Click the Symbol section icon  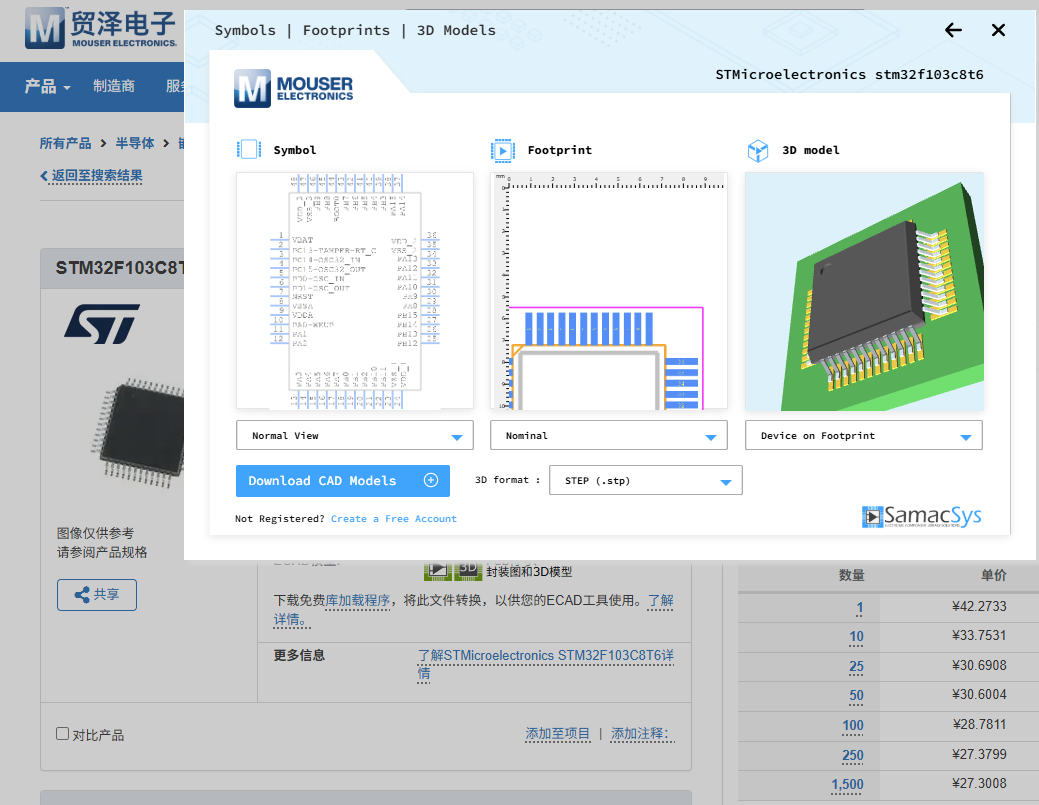(x=249, y=149)
